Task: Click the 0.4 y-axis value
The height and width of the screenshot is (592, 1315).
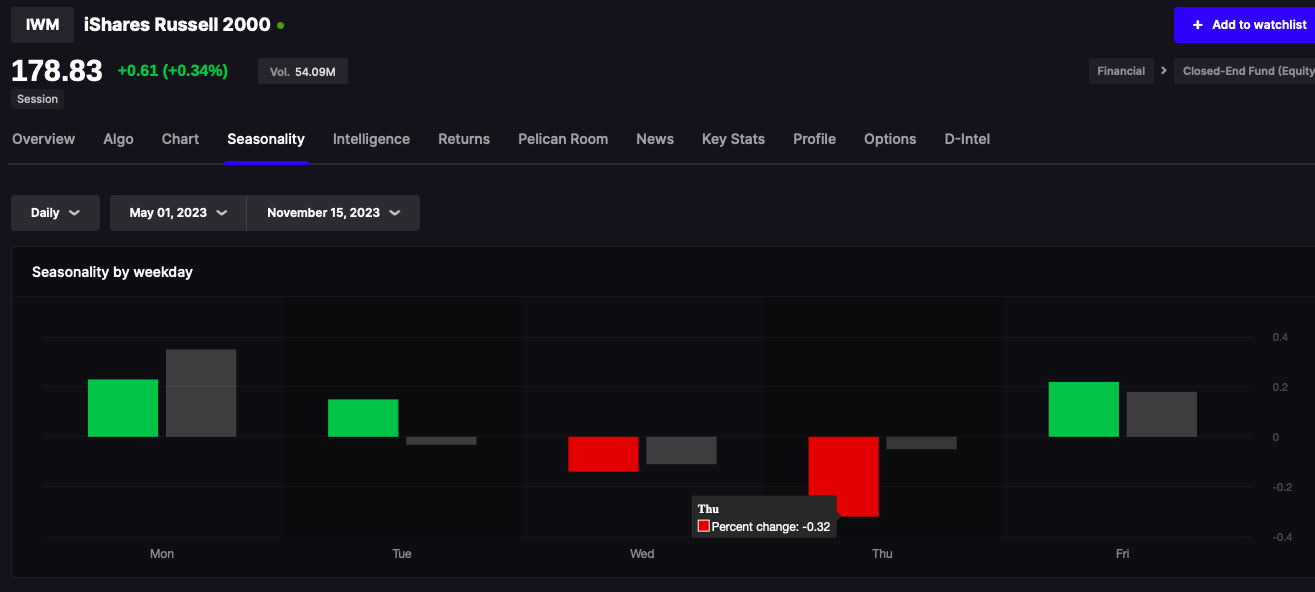Action: point(1280,337)
